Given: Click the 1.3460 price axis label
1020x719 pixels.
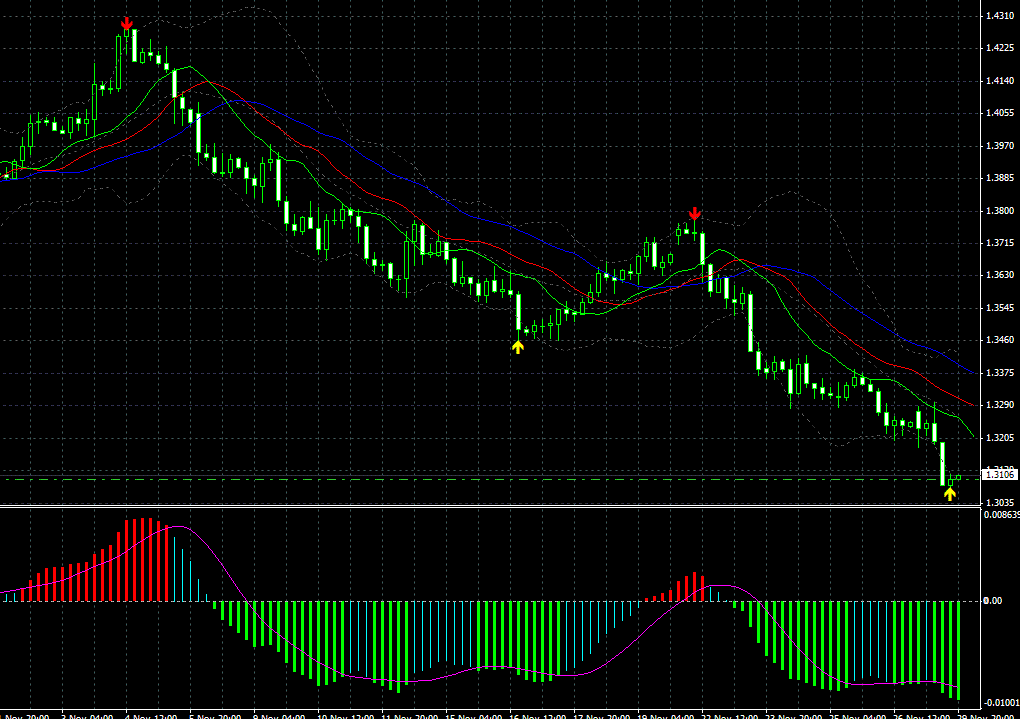Looking at the screenshot, I should point(1000,340).
